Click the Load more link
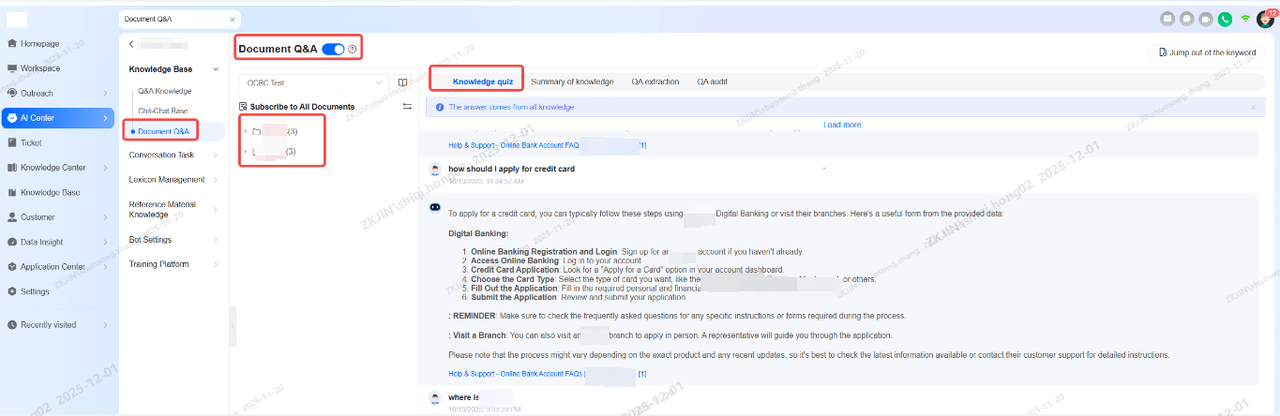 coord(842,125)
